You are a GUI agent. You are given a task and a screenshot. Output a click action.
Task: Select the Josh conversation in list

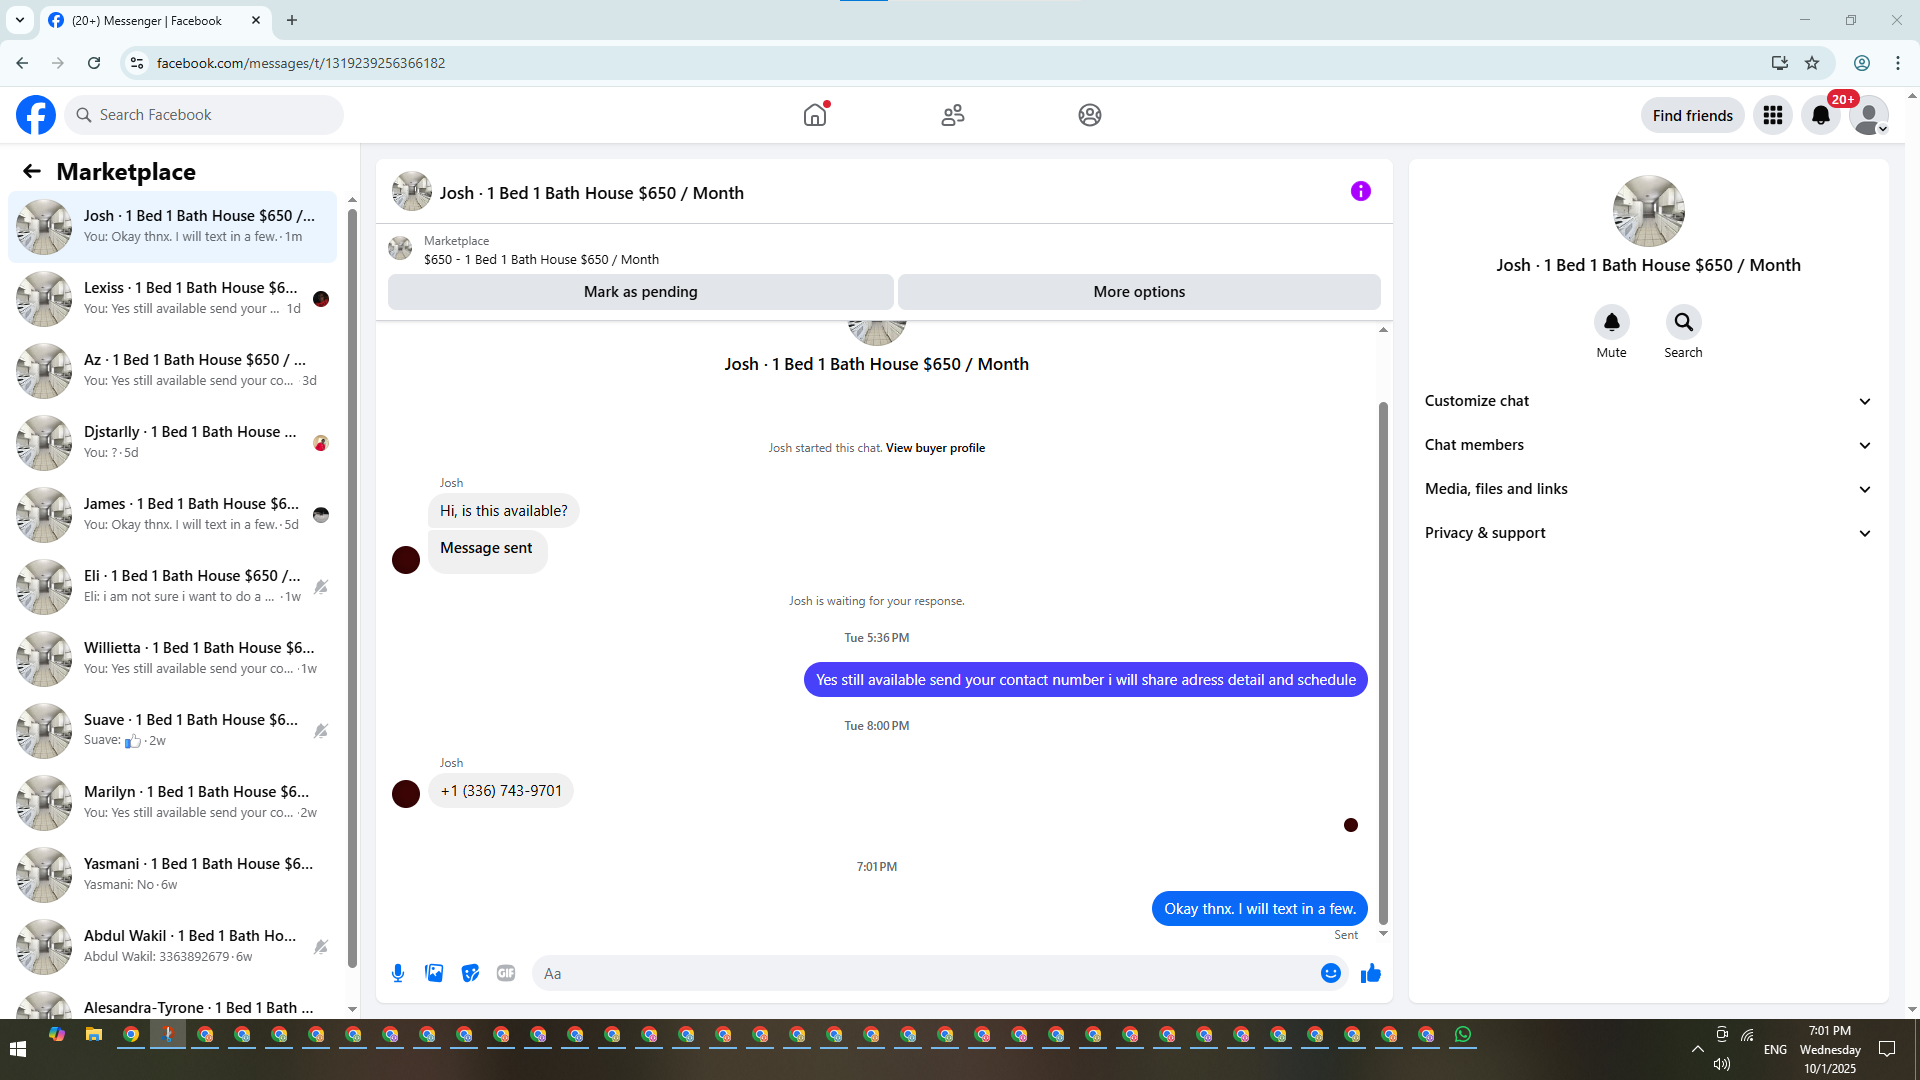pyautogui.click(x=172, y=226)
